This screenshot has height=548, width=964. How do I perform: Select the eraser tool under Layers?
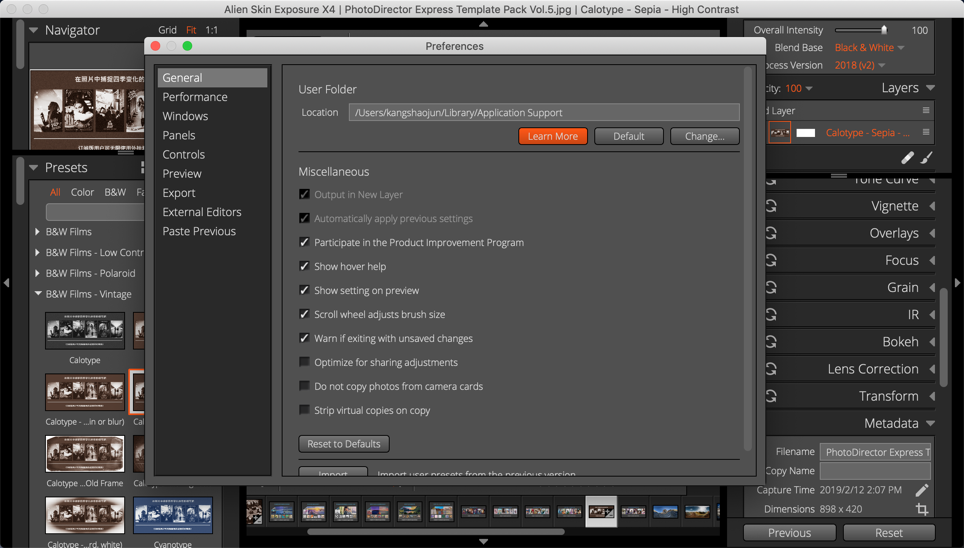pos(907,158)
